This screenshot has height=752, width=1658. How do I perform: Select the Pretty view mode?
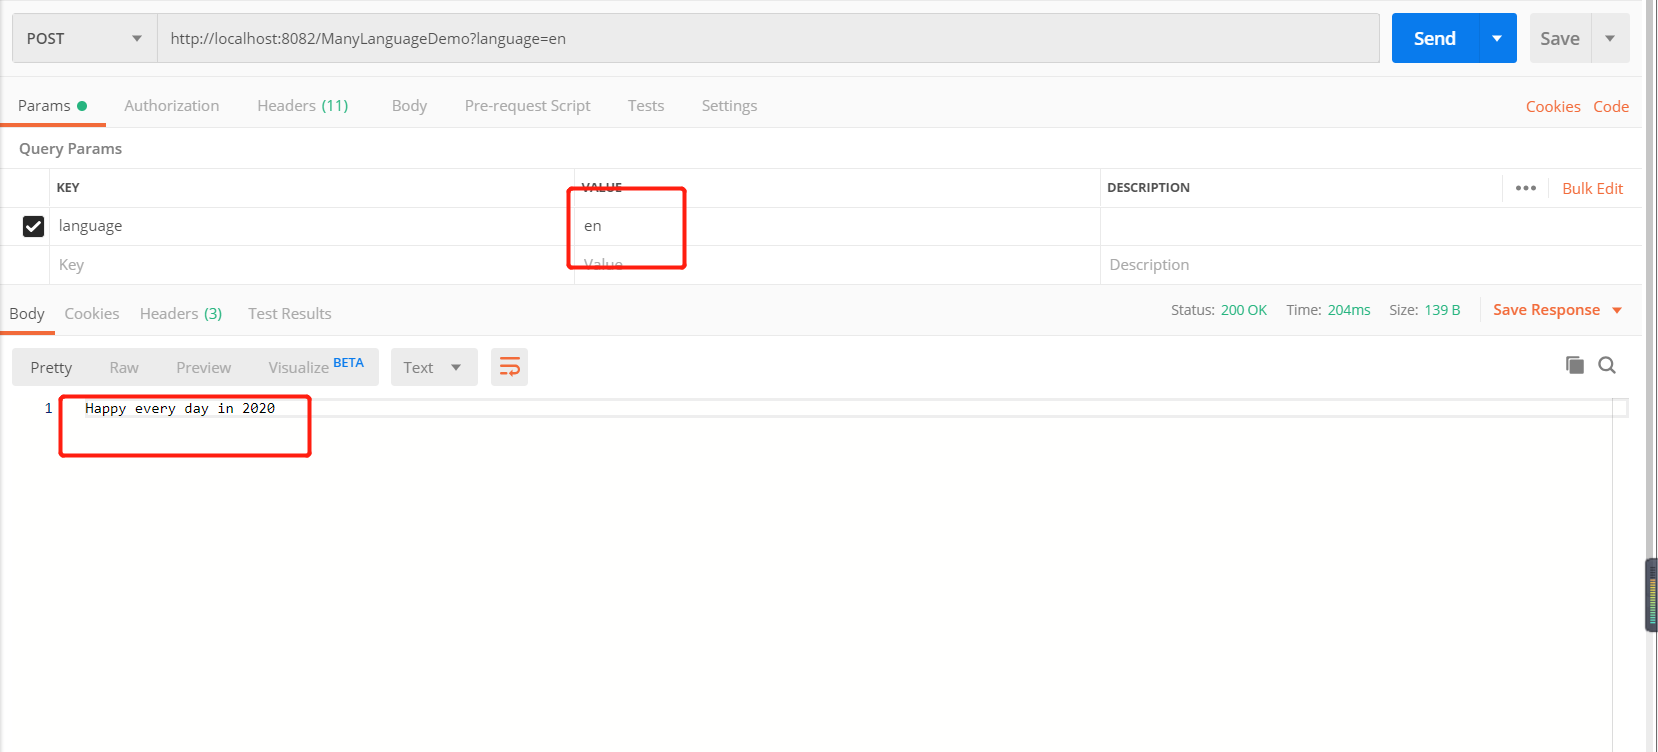[x=51, y=367]
